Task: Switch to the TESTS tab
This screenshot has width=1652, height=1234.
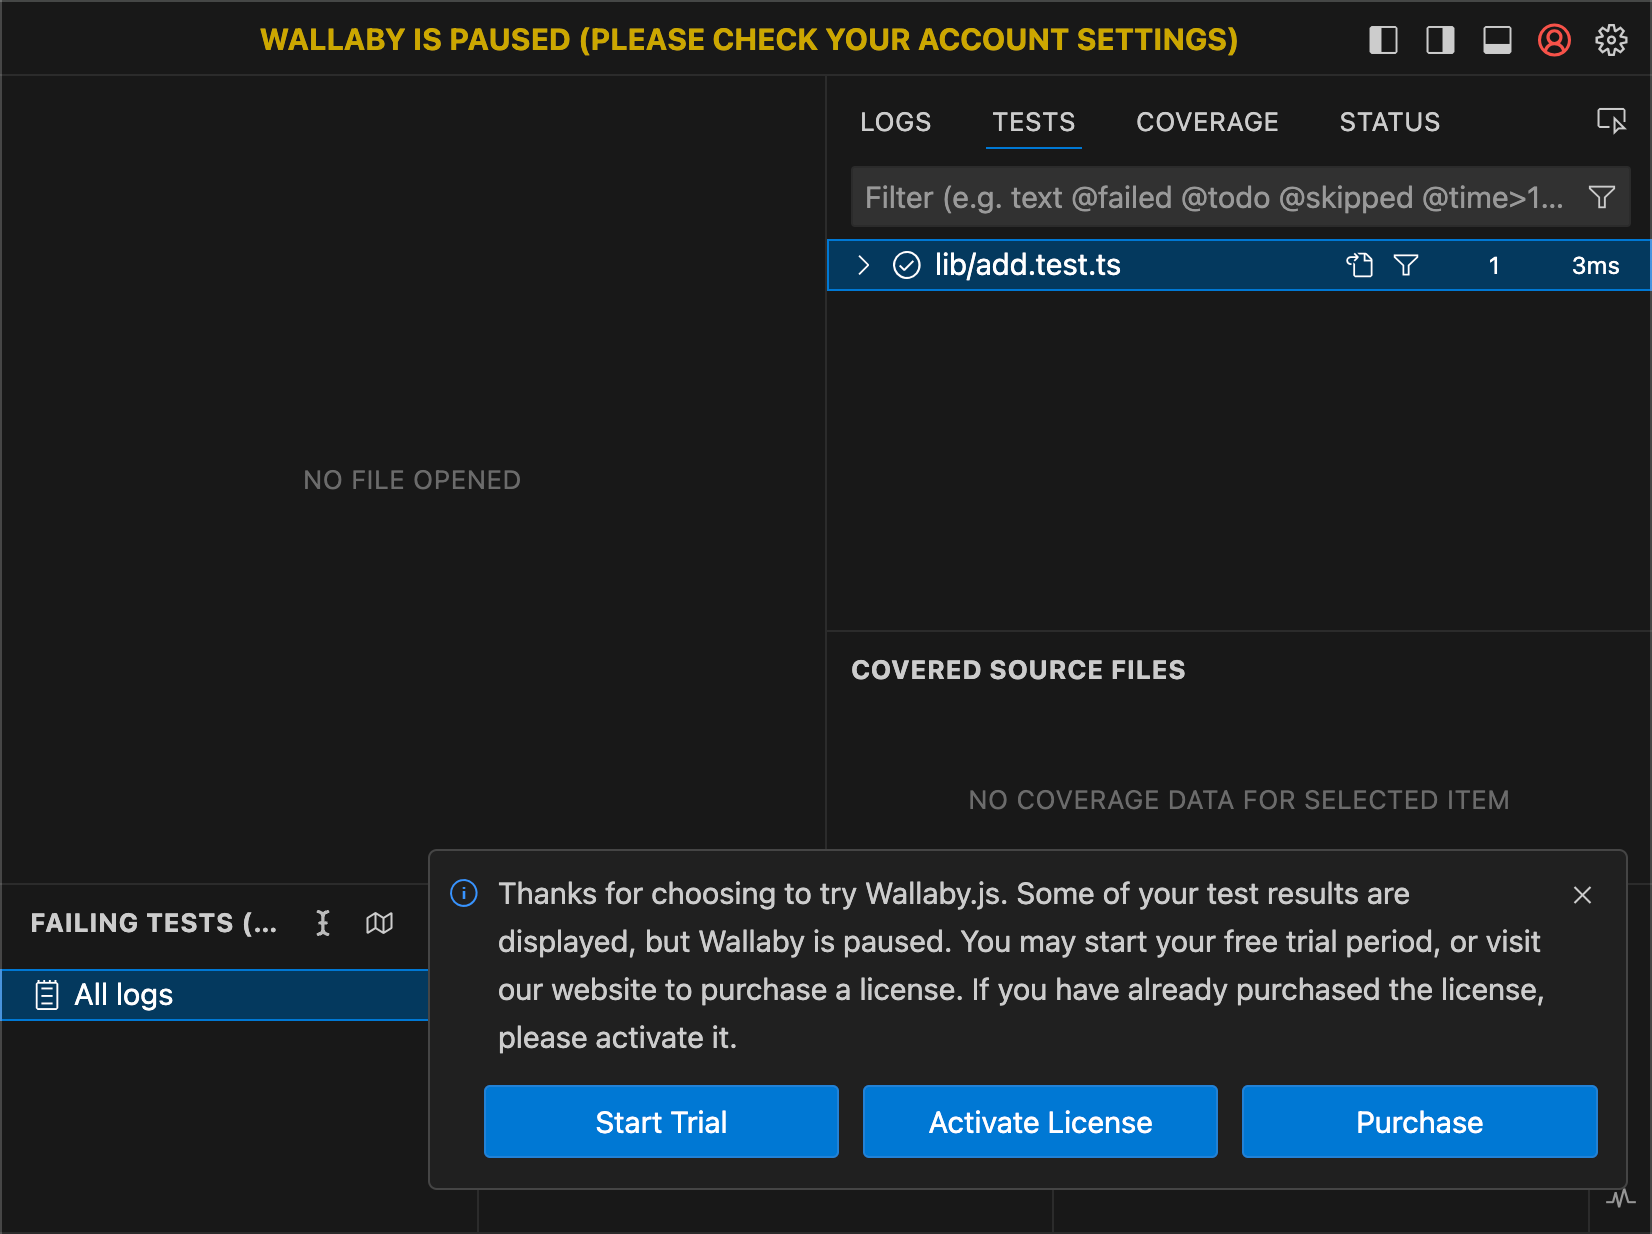Action: [x=1034, y=122]
